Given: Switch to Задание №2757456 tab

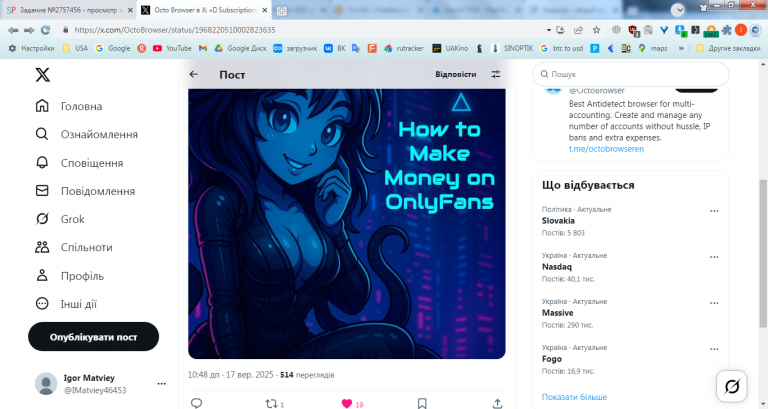Looking at the screenshot, I should (x=69, y=10).
